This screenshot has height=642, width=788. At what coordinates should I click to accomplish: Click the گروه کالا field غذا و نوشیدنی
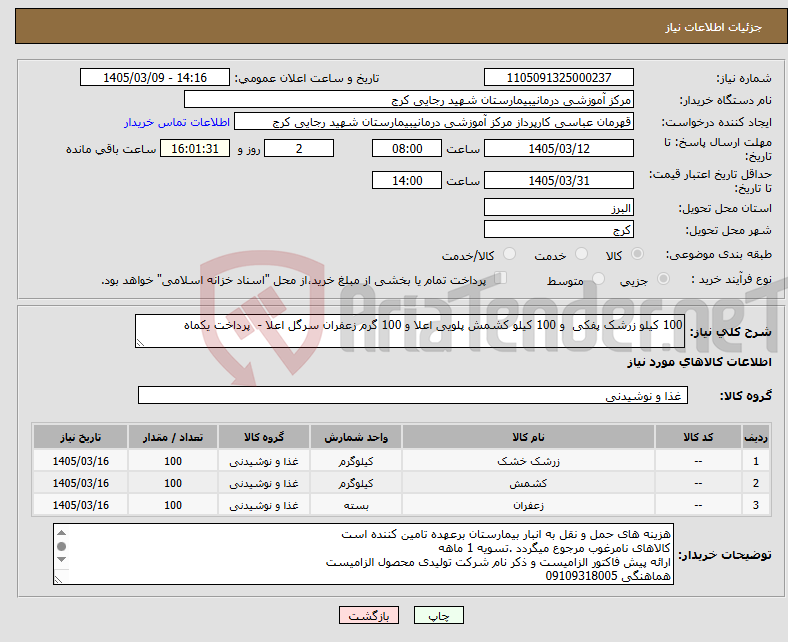pos(413,395)
